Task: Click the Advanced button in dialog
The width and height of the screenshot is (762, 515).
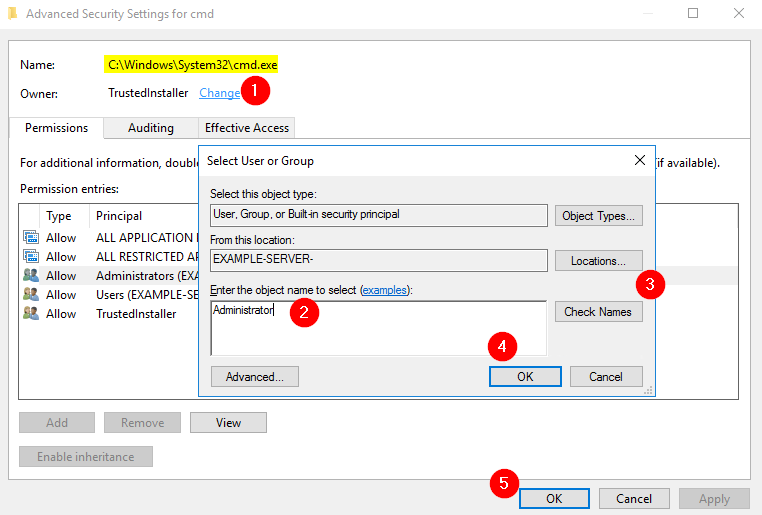Action: pos(255,377)
